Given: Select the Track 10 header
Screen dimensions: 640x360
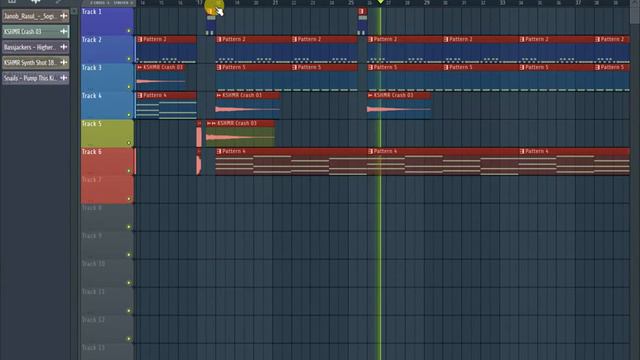Looking at the screenshot, I should 107,273.
